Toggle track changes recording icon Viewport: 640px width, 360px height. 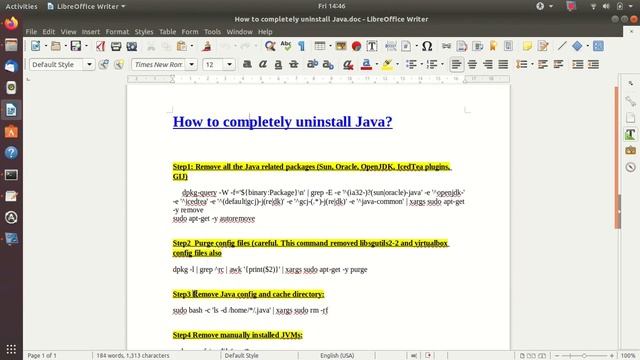coord(543,46)
